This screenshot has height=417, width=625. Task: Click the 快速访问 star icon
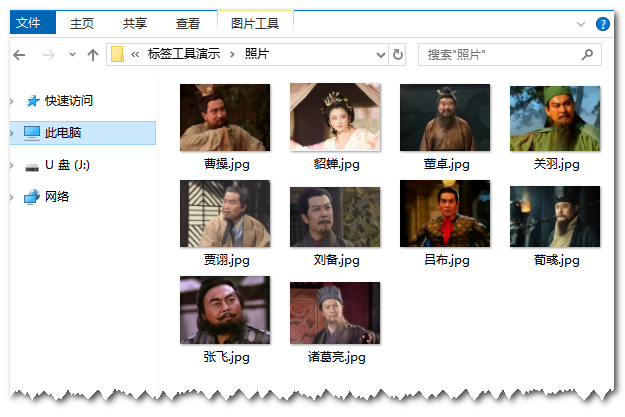[33, 101]
